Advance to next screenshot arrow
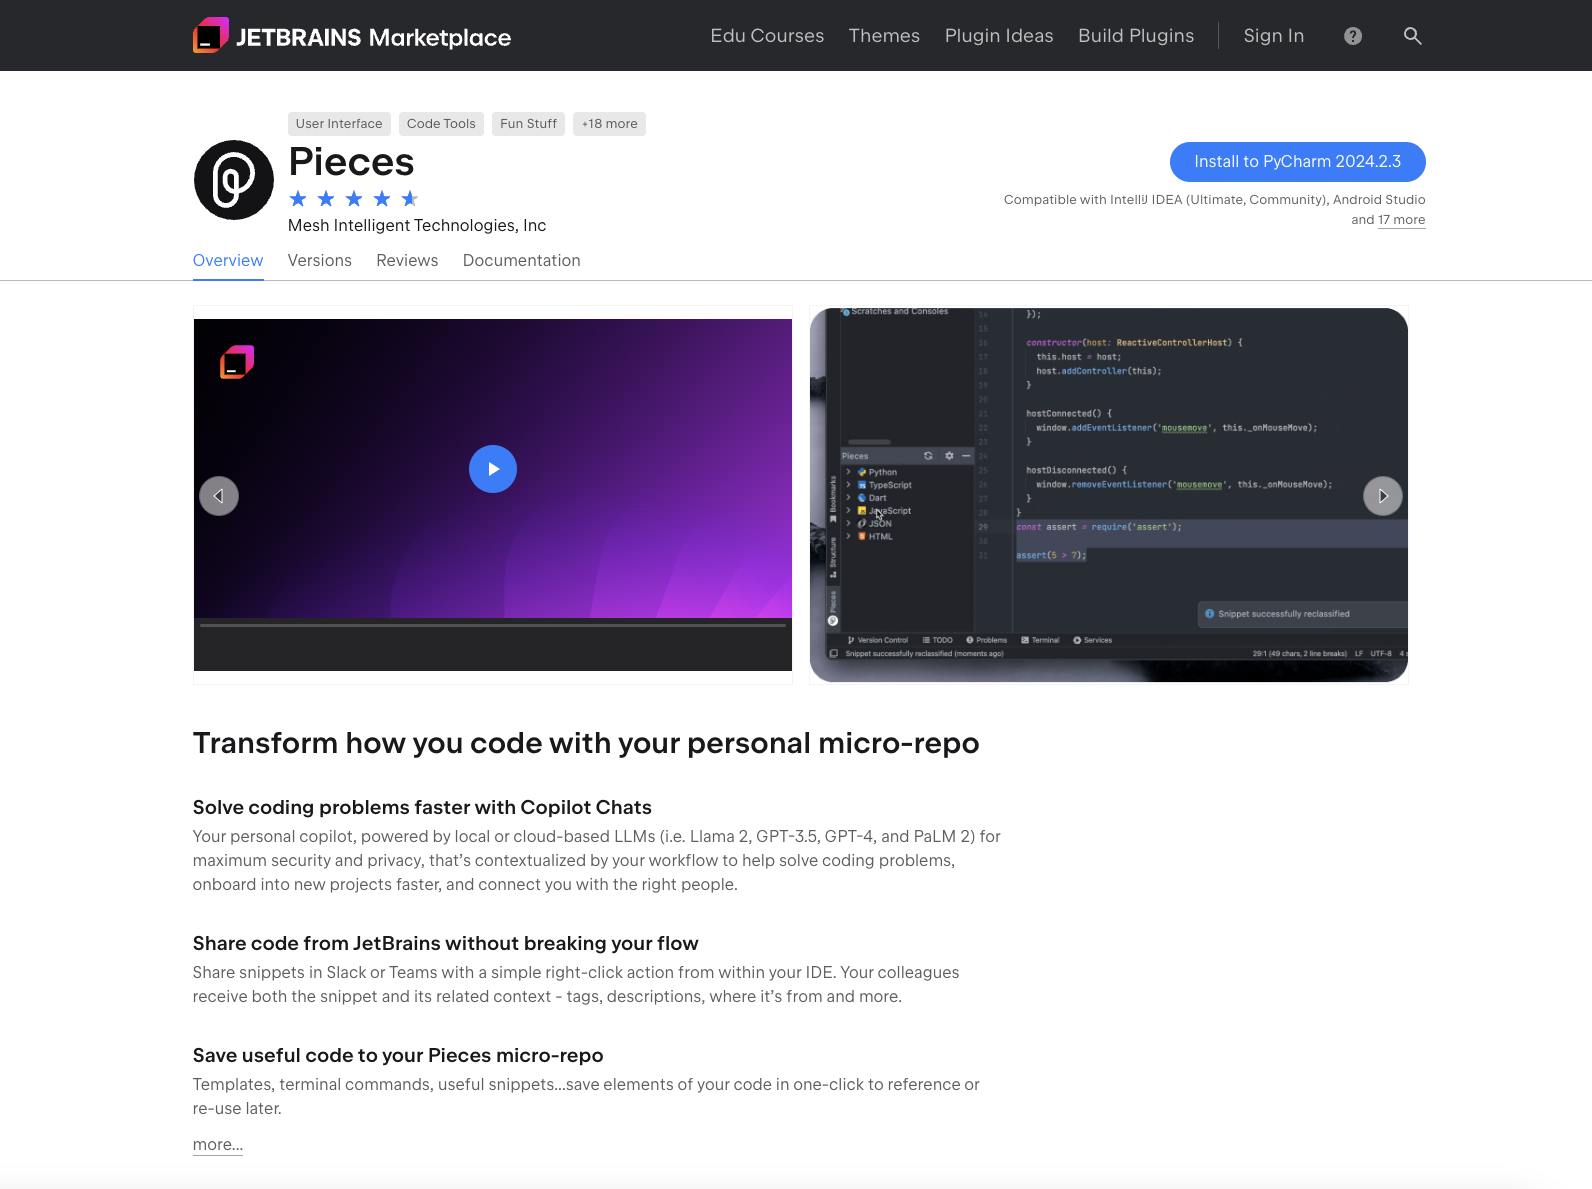 tap(1383, 496)
